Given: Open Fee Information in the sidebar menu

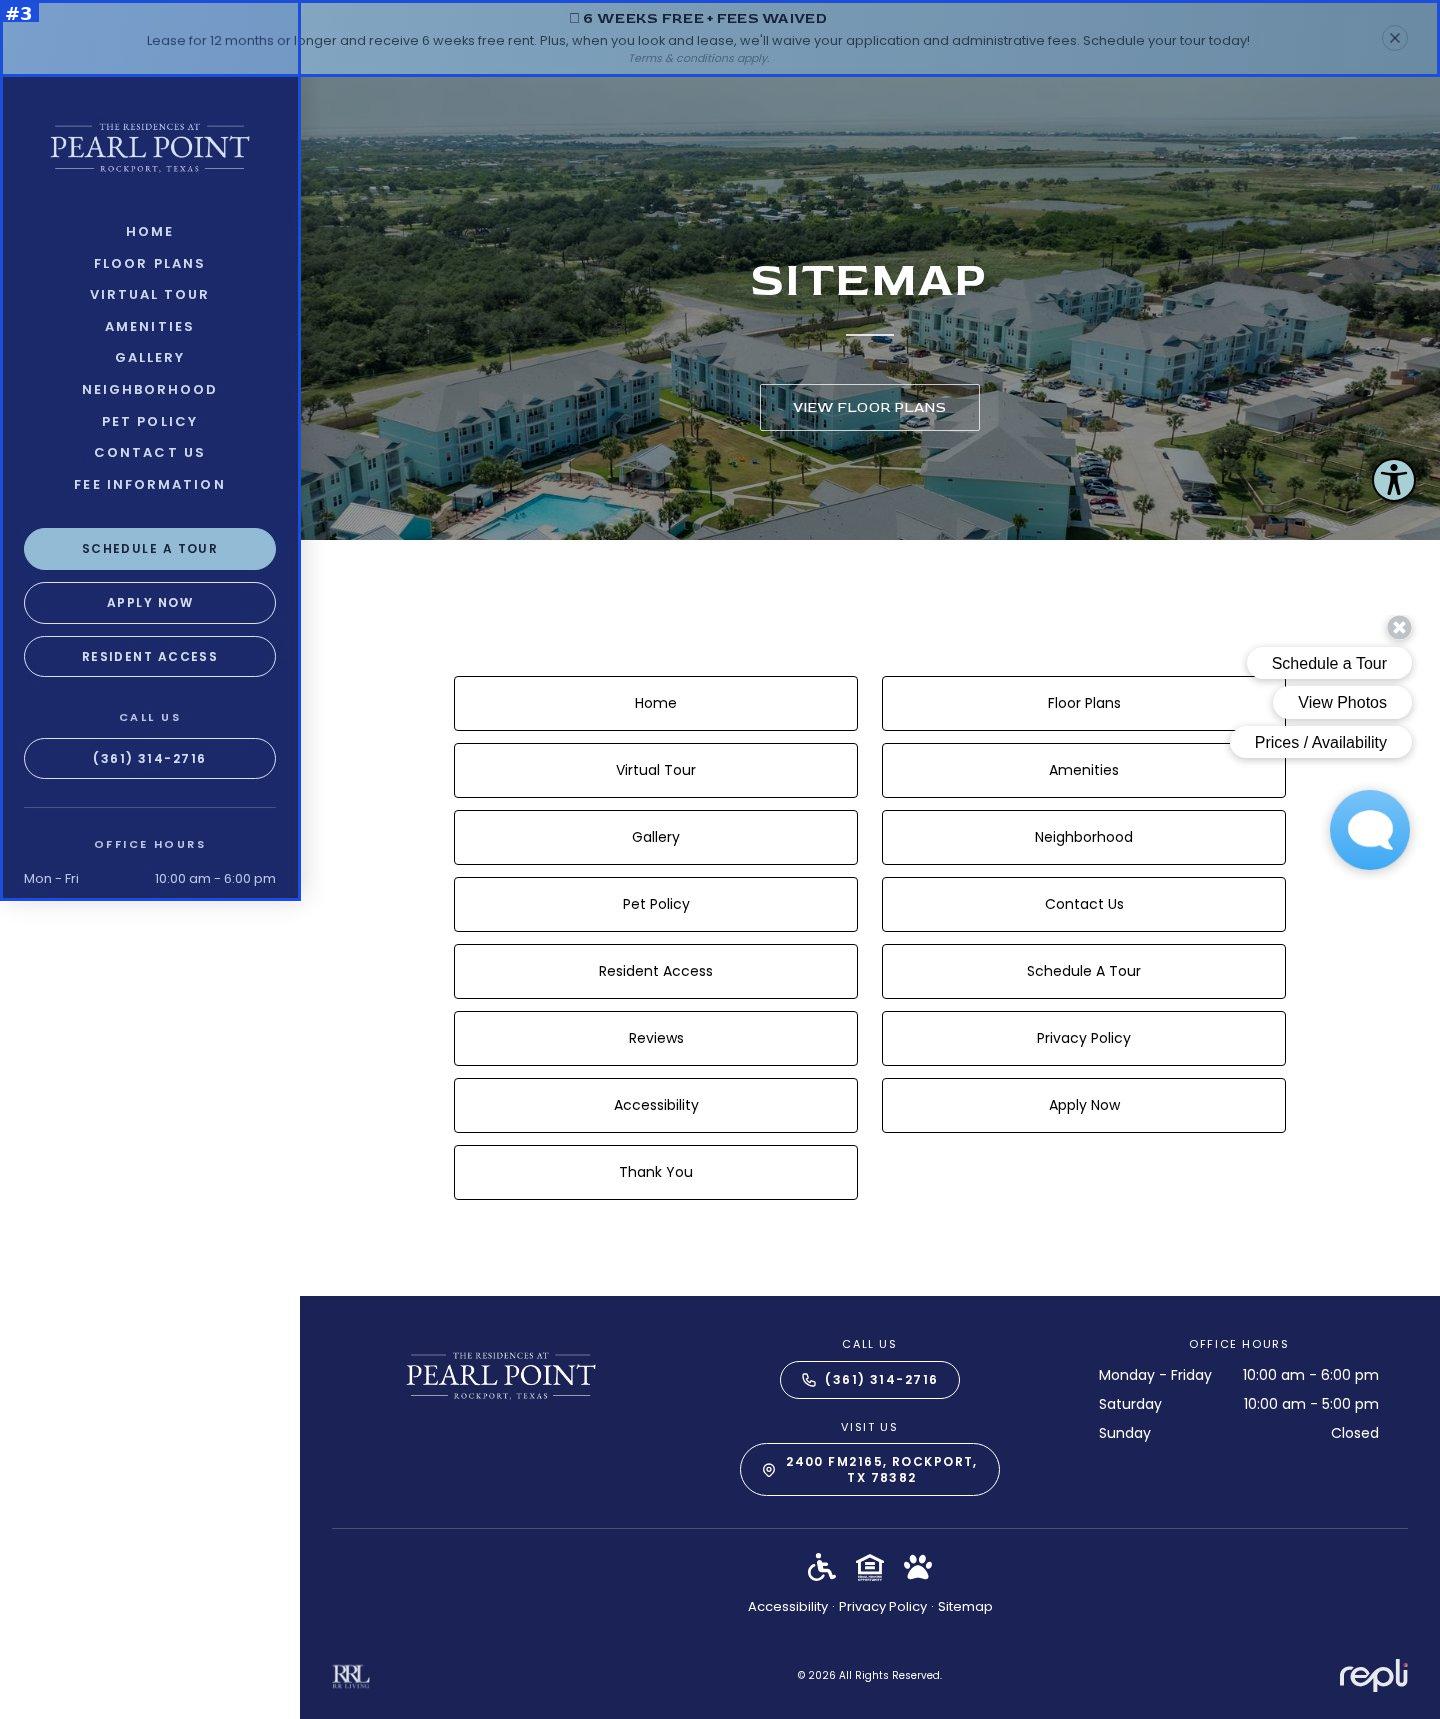Looking at the screenshot, I should tap(150, 485).
